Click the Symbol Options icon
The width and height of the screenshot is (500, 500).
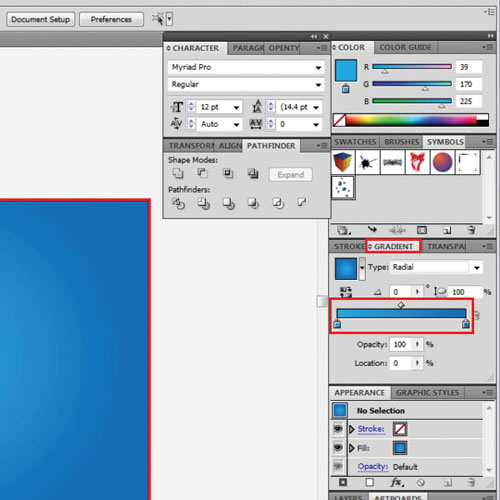422,230
